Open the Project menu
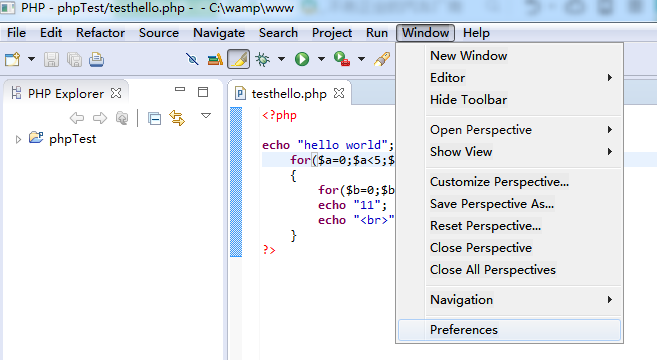 (x=332, y=33)
